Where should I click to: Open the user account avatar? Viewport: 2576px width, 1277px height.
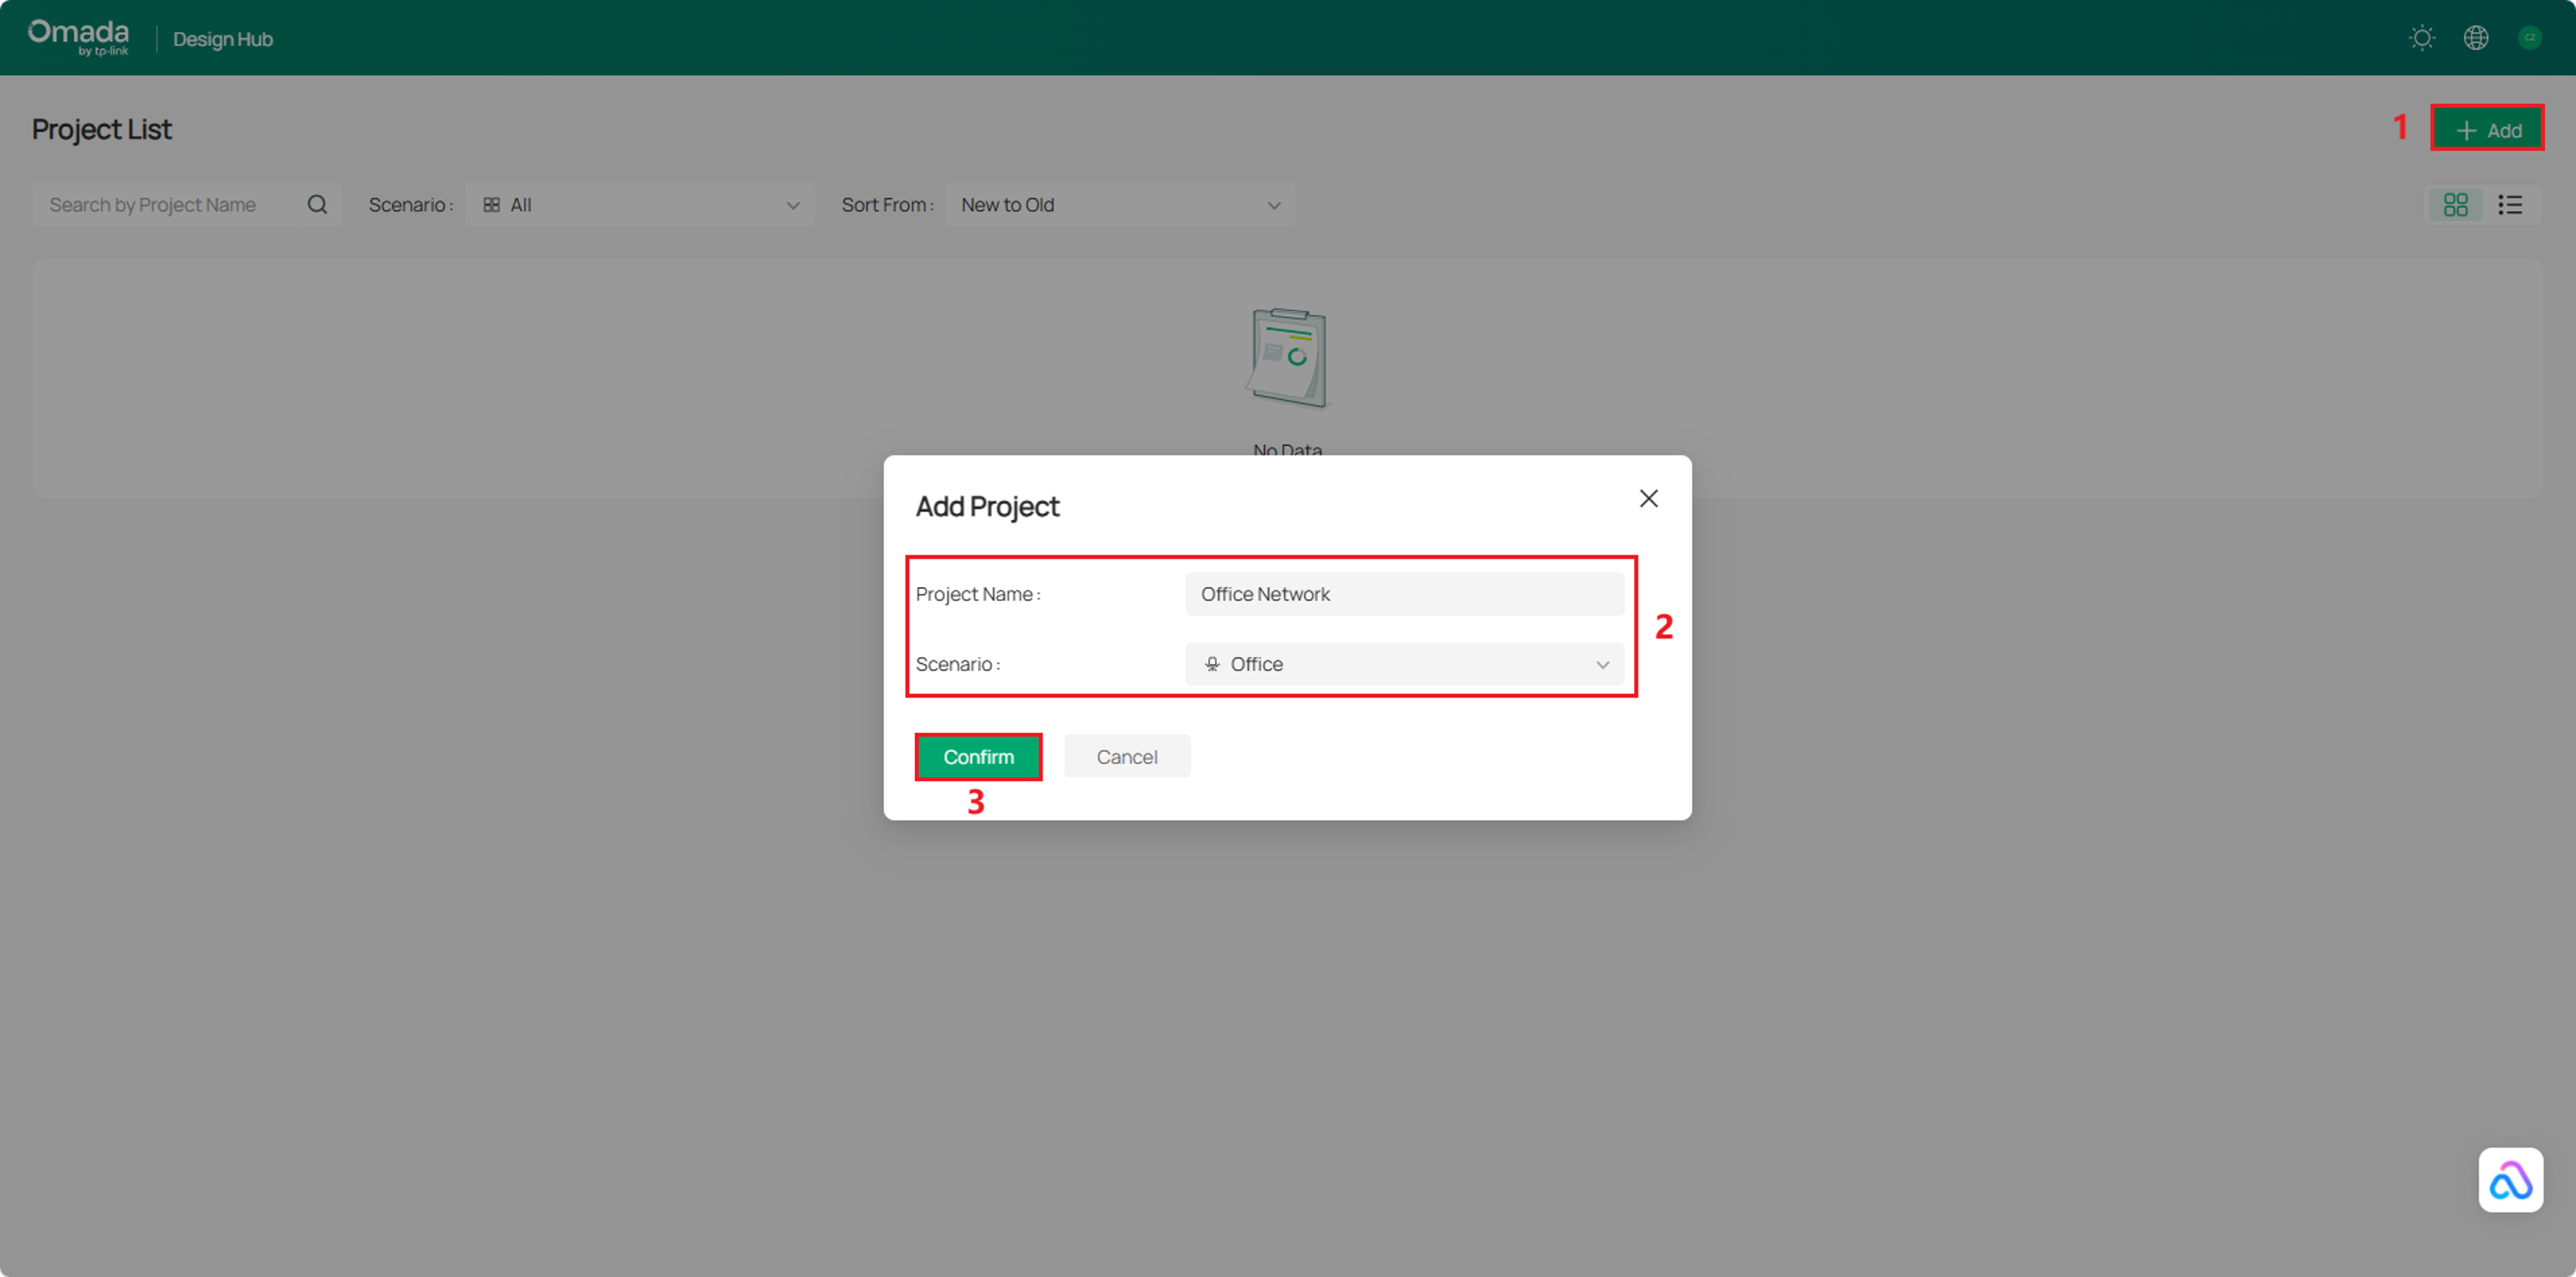click(2530, 38)
